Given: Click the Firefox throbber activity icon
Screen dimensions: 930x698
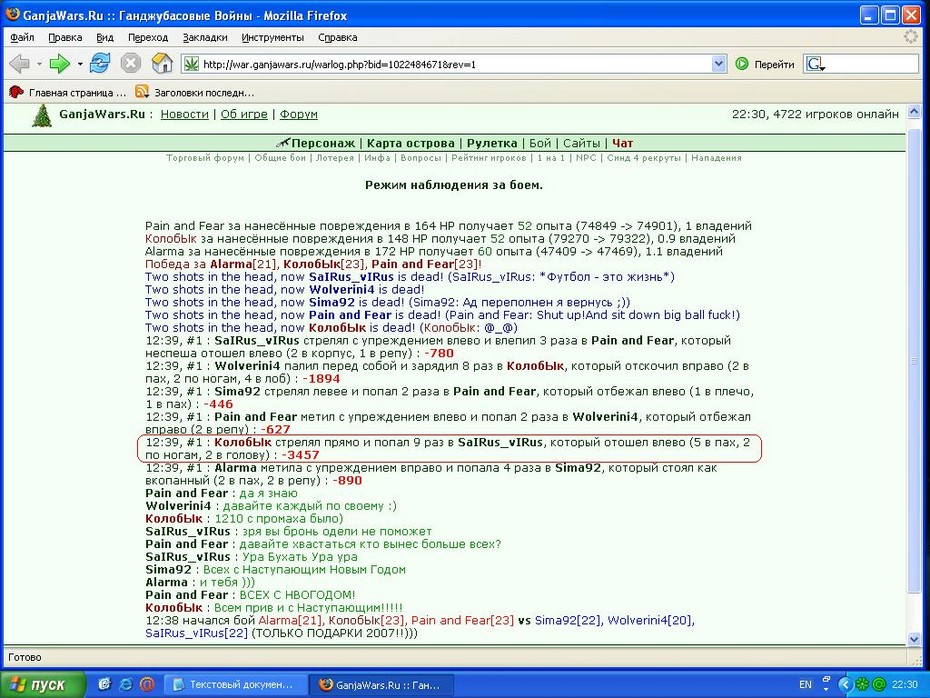Looking at the screenshot, I should pos(910,37).
